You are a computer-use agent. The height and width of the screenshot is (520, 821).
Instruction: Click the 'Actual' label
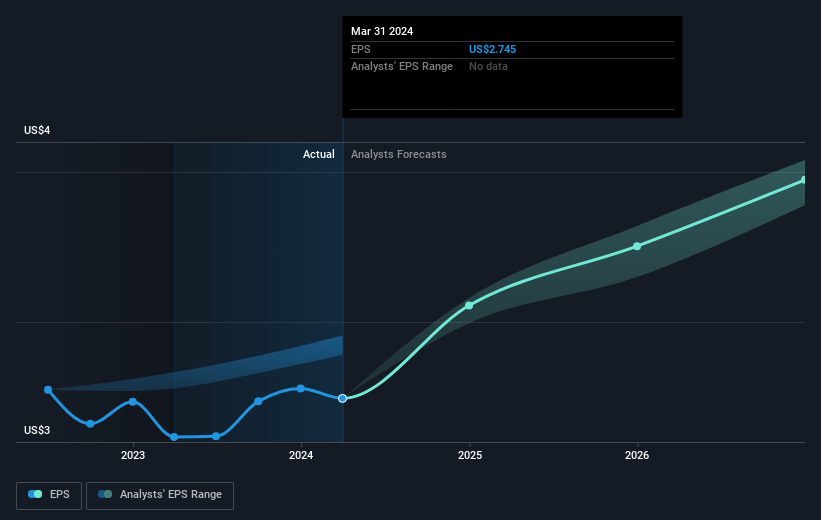318,154
